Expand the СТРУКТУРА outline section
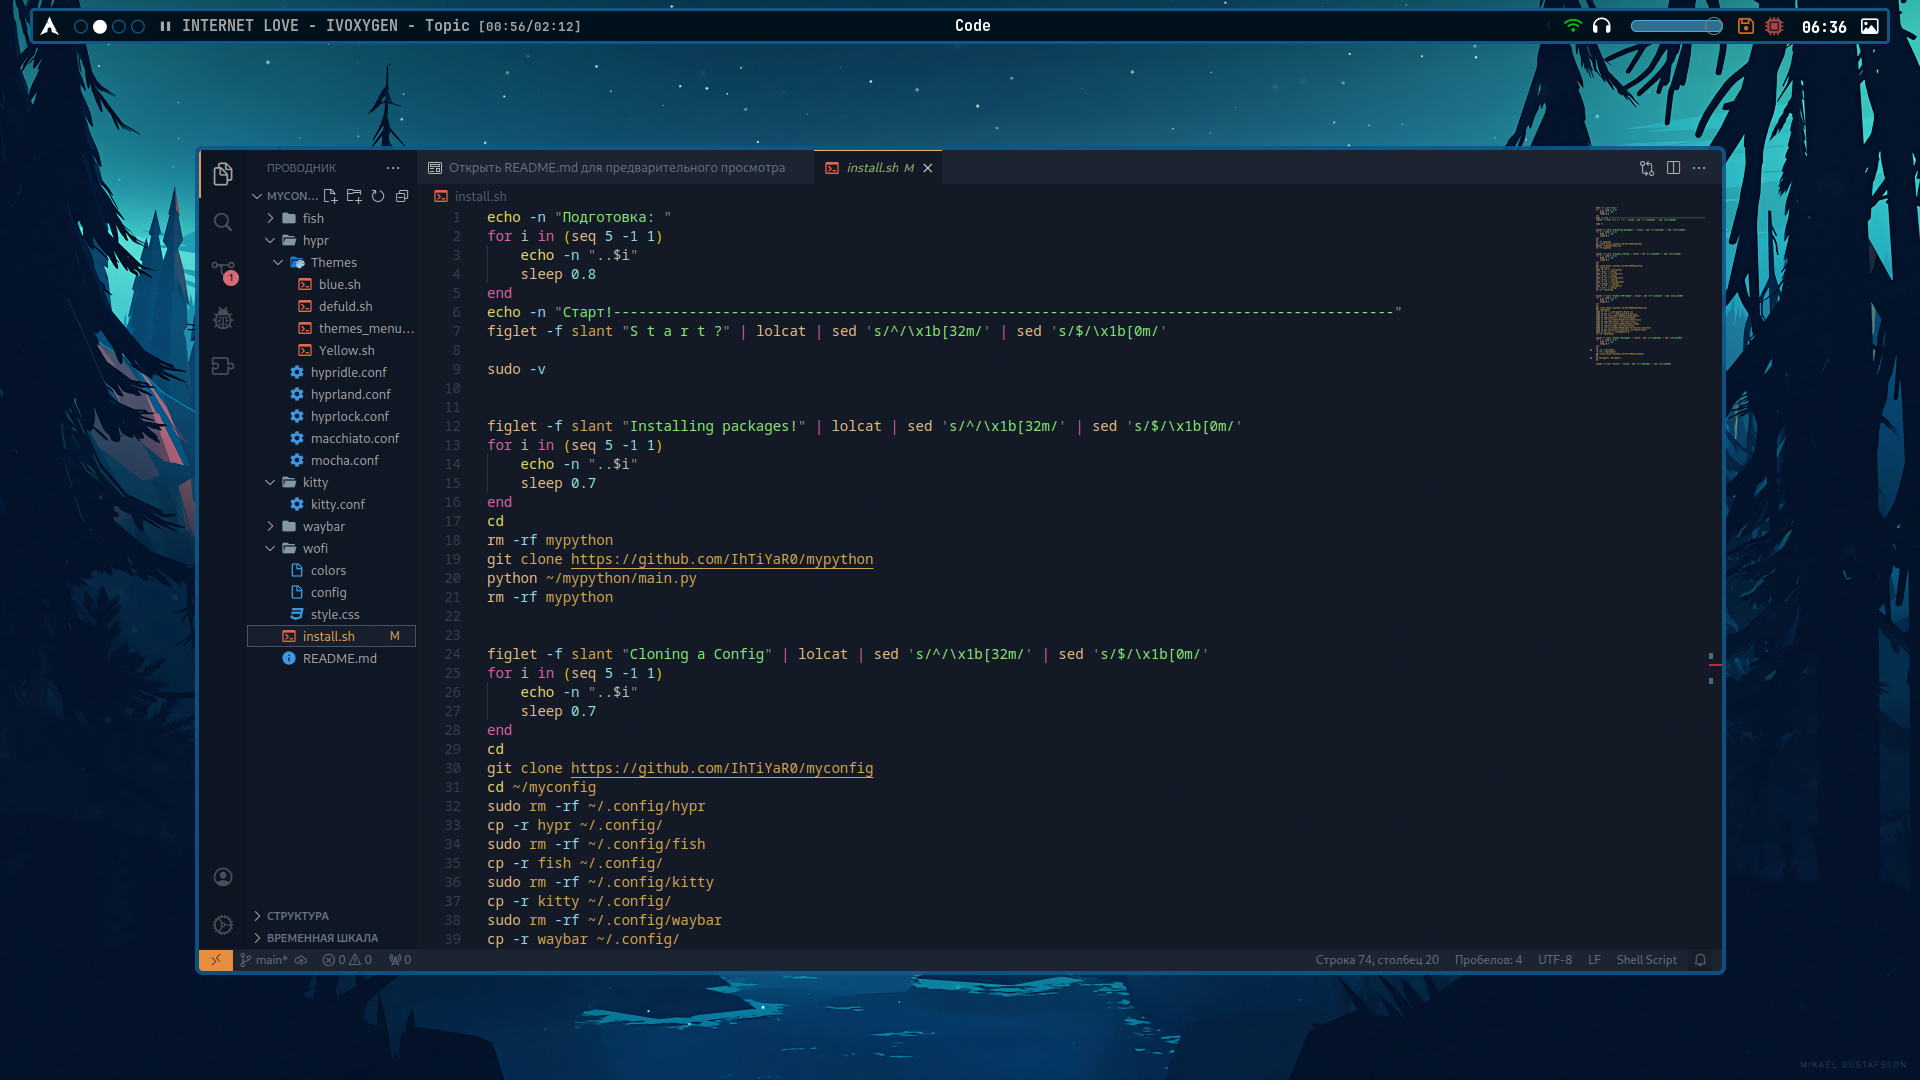 297,916
